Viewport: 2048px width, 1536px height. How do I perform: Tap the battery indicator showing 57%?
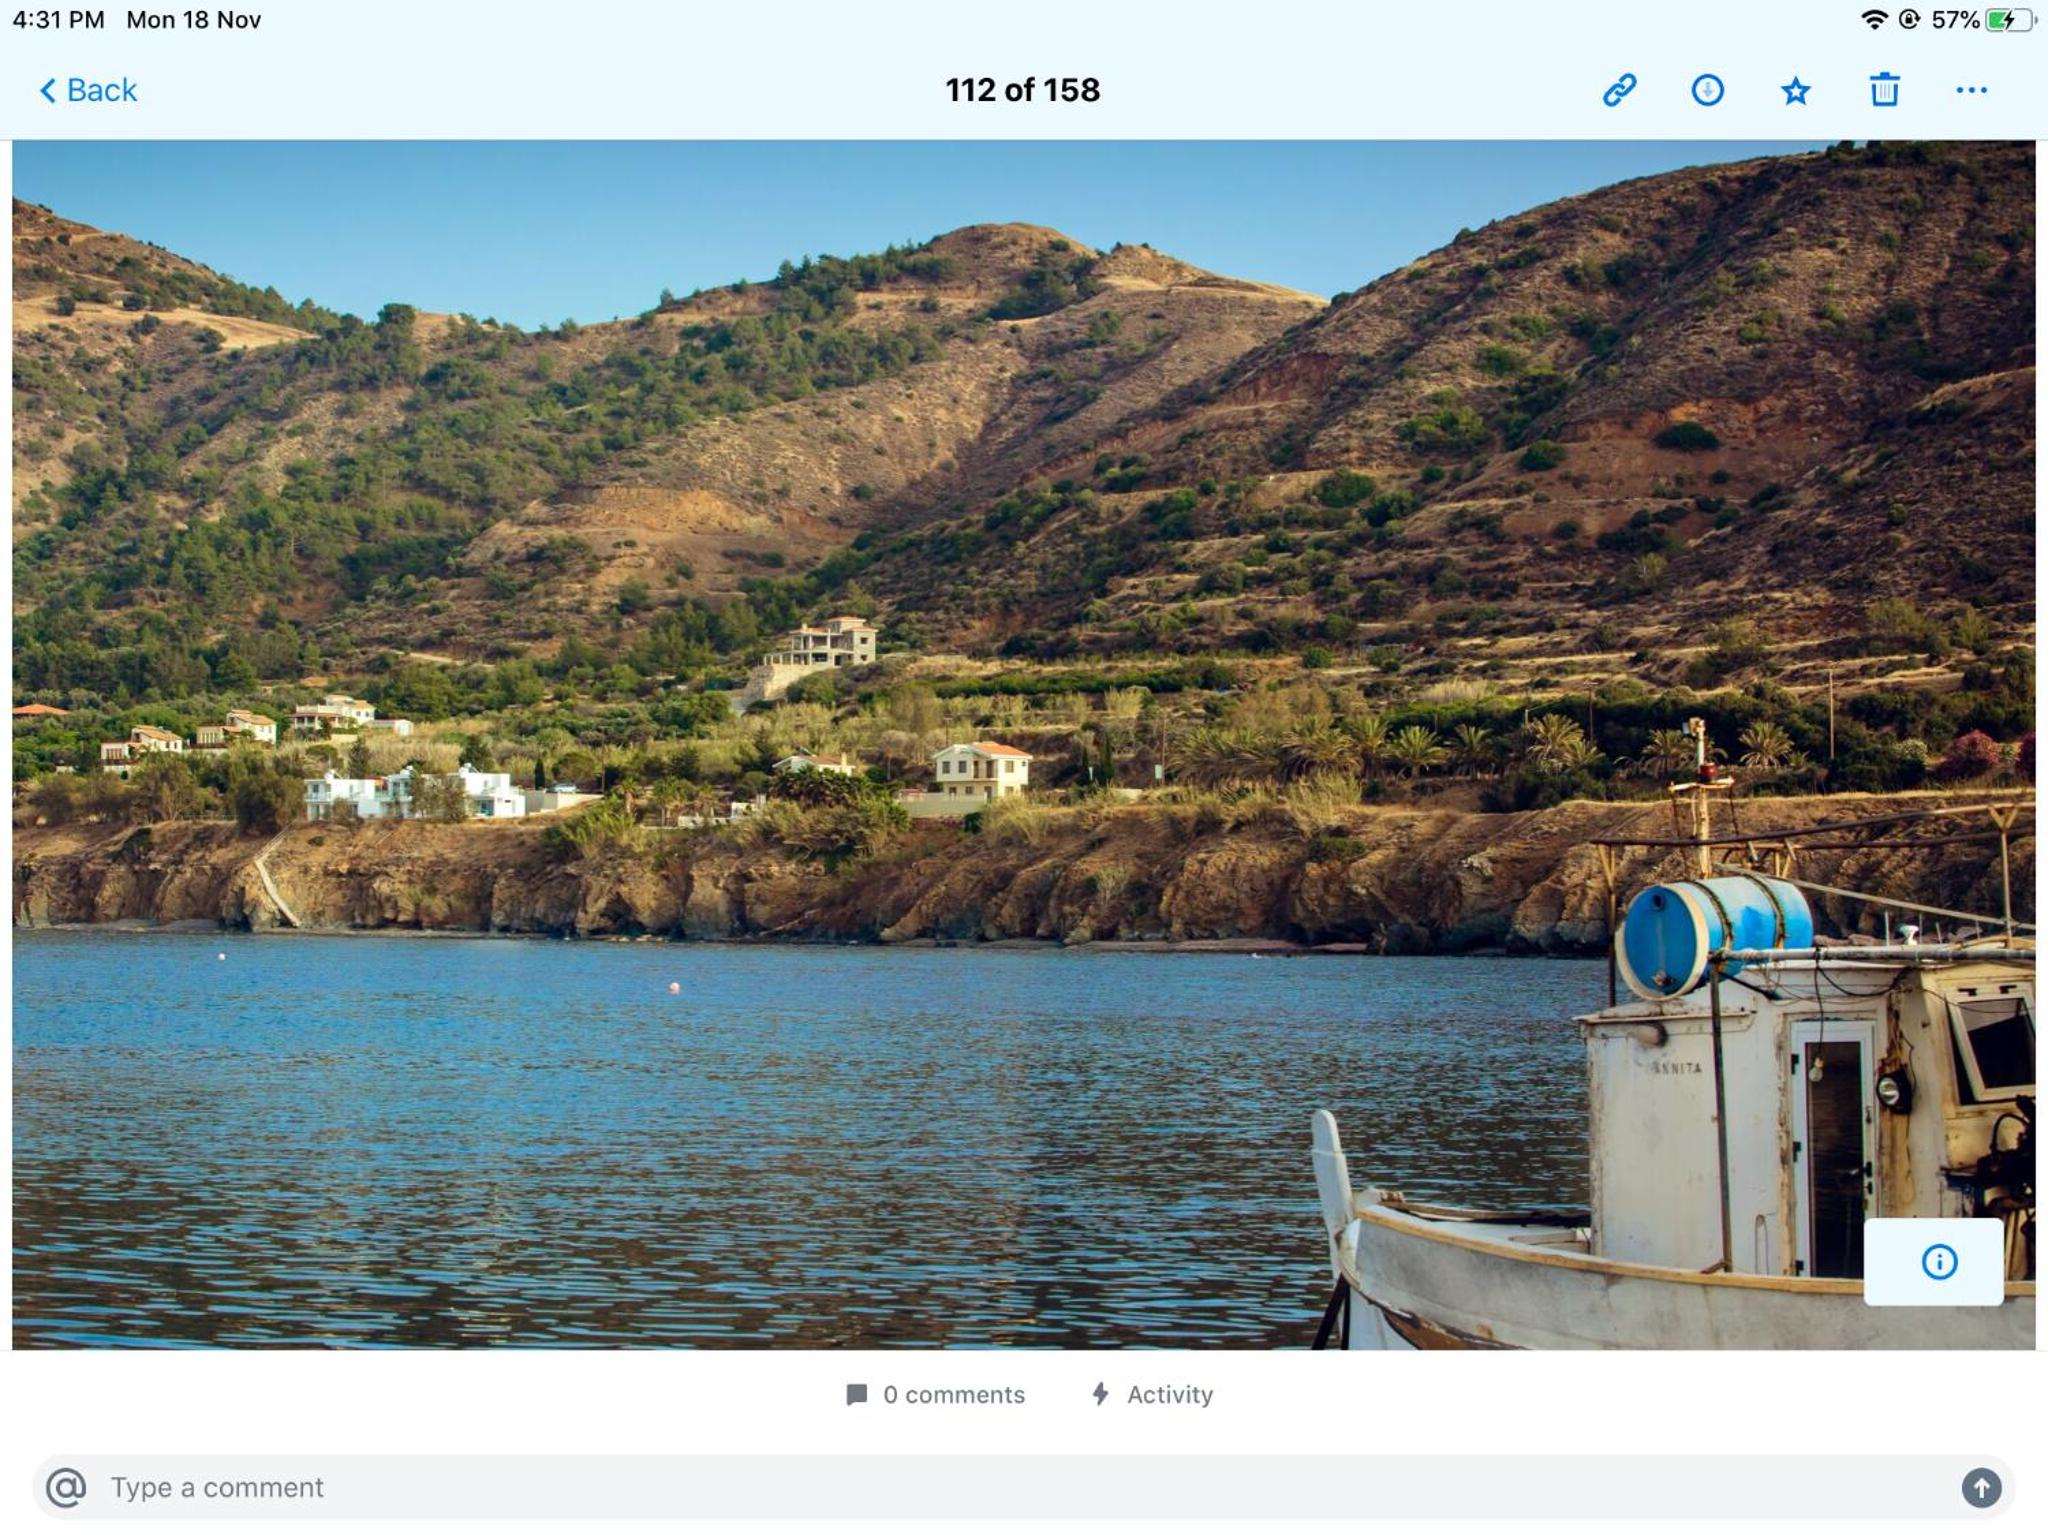(x=1983, y=20)
